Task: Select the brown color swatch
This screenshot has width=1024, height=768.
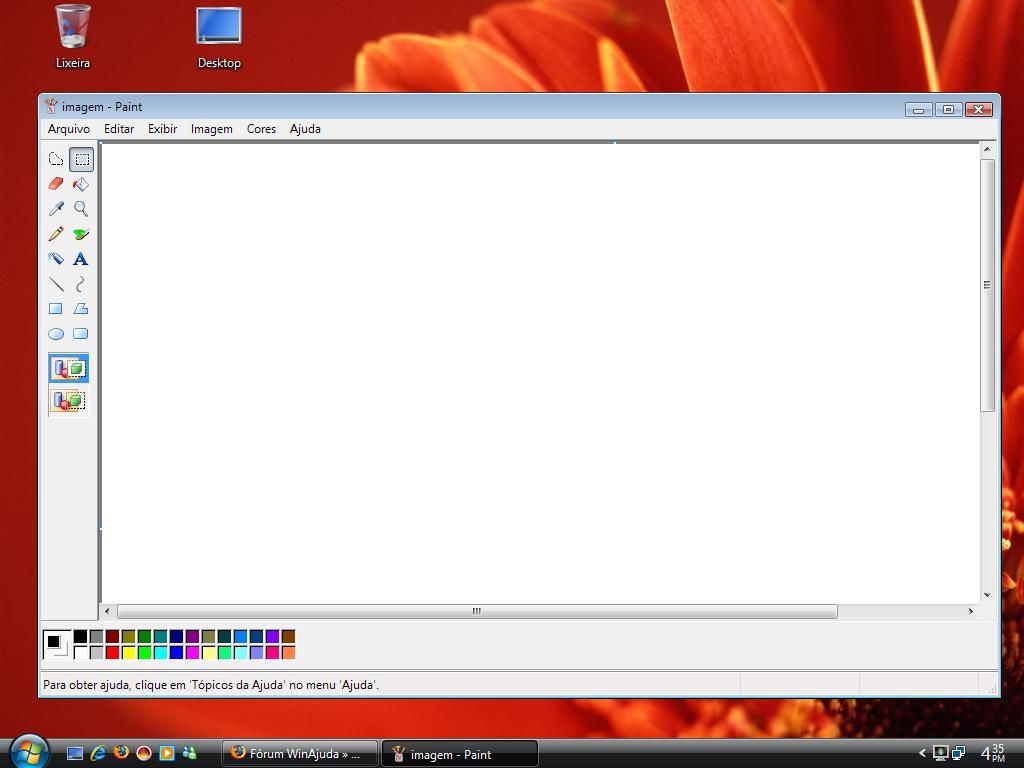Action: [289, 636]
